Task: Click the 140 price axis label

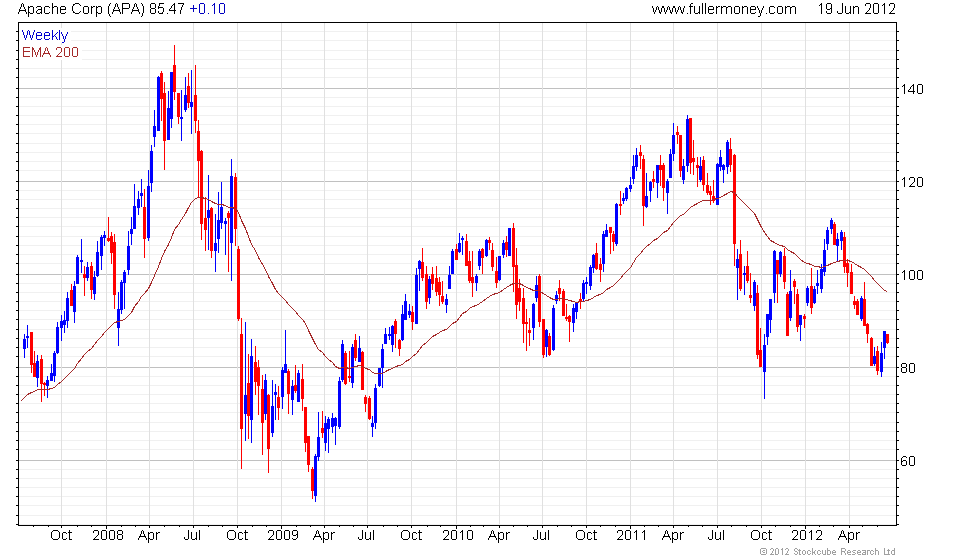Action: click(912, 89)
